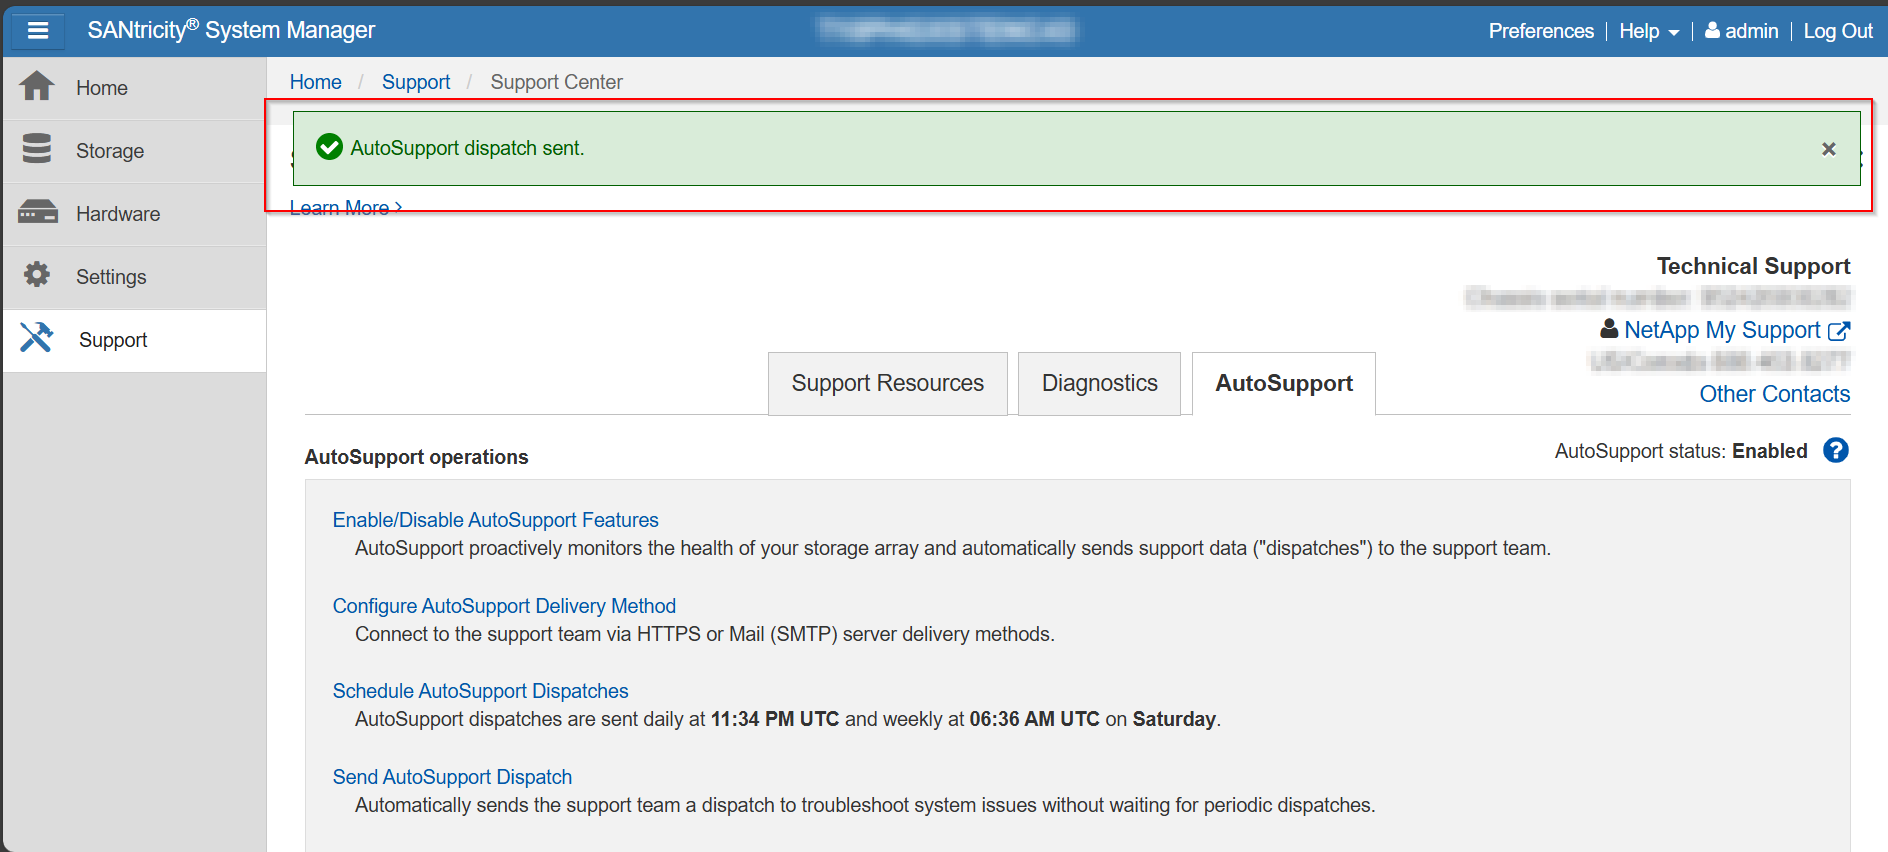Open the admin user menu
This screenshot has width=1888, height=852.
tap(1741, 31)
